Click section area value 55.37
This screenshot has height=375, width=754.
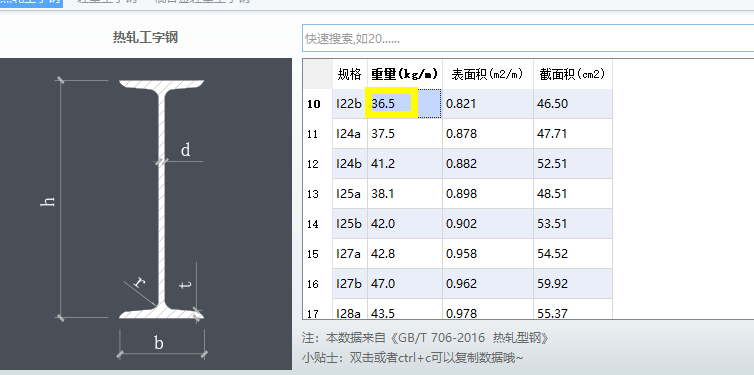pyautogui.click(x=573, y=309)
